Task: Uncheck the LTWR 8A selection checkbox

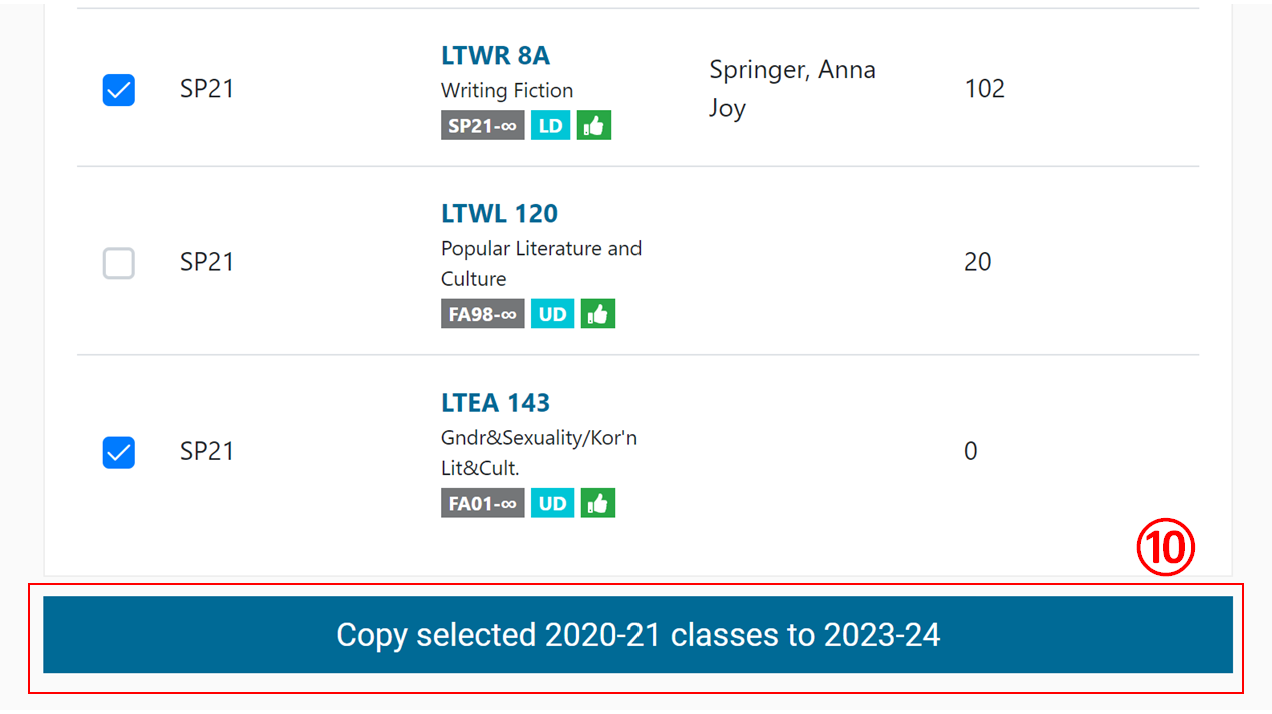Action: pos(118,90)
